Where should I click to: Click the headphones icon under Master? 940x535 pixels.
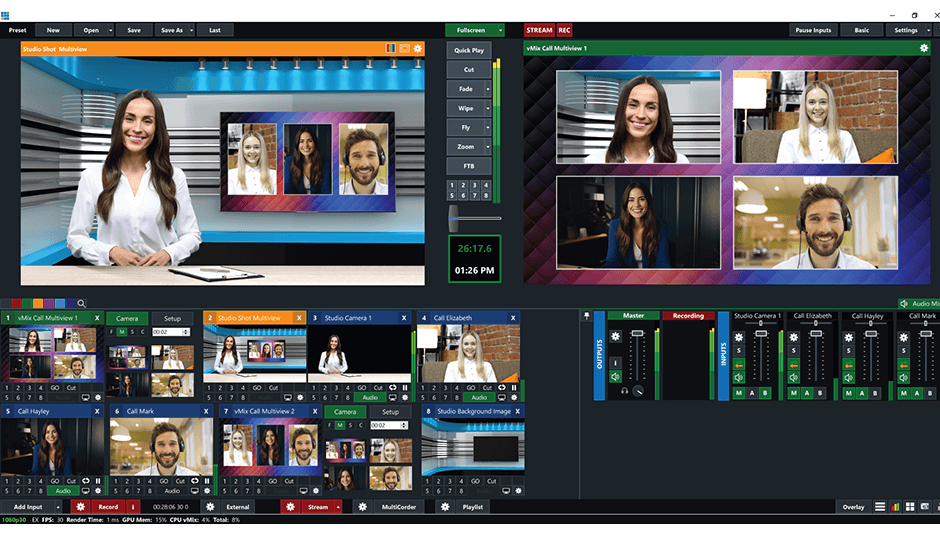tap(624, 391)
